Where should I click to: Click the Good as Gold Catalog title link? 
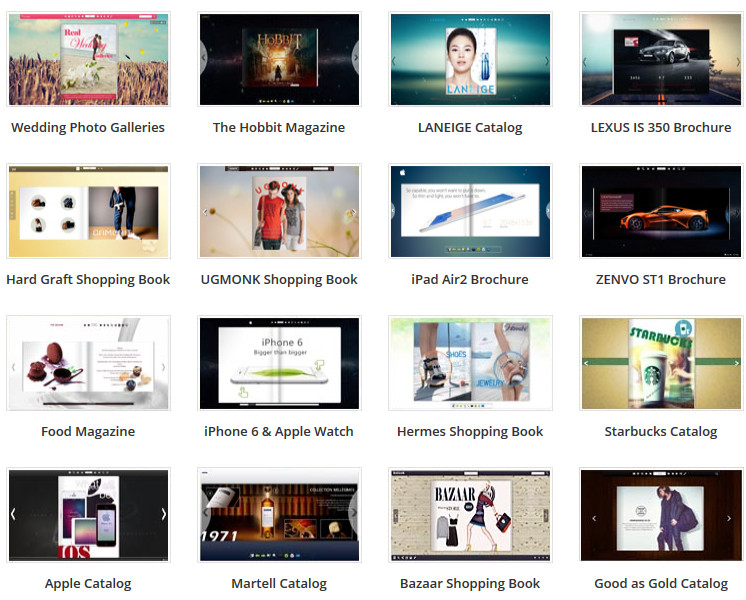(661, 583)
